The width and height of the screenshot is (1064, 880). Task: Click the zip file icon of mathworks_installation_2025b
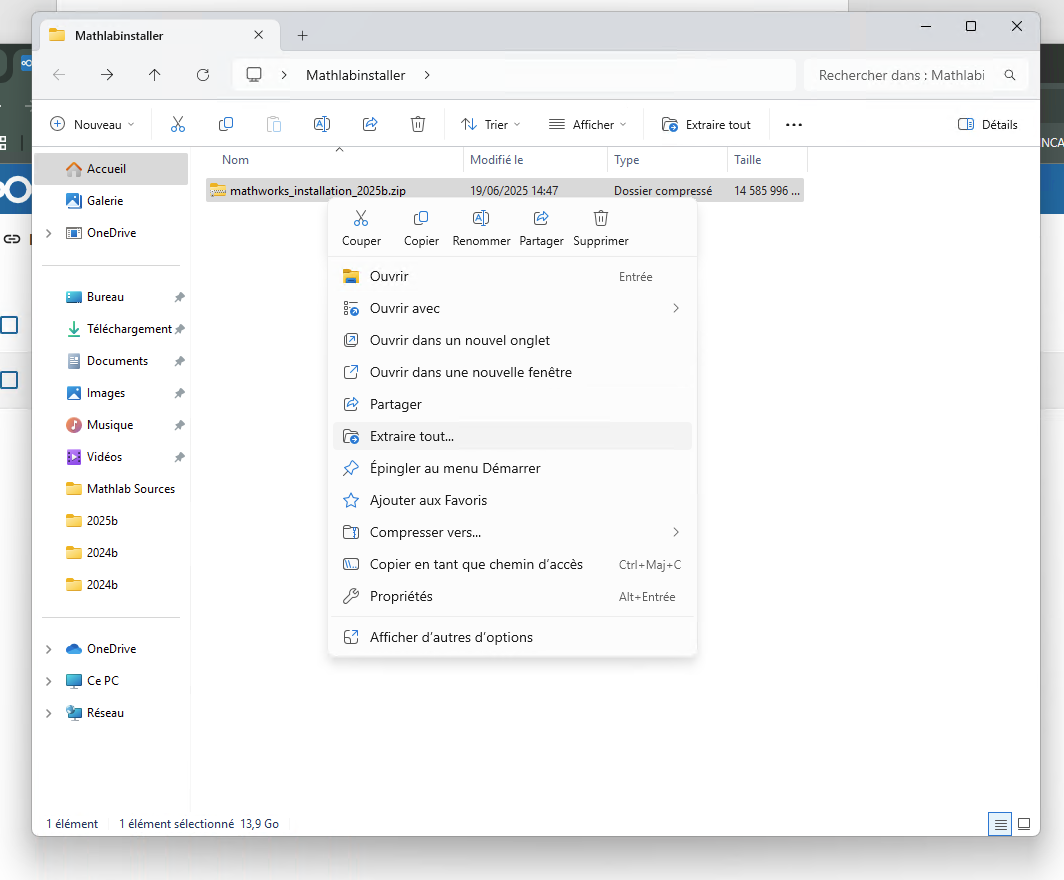point(217,191)
